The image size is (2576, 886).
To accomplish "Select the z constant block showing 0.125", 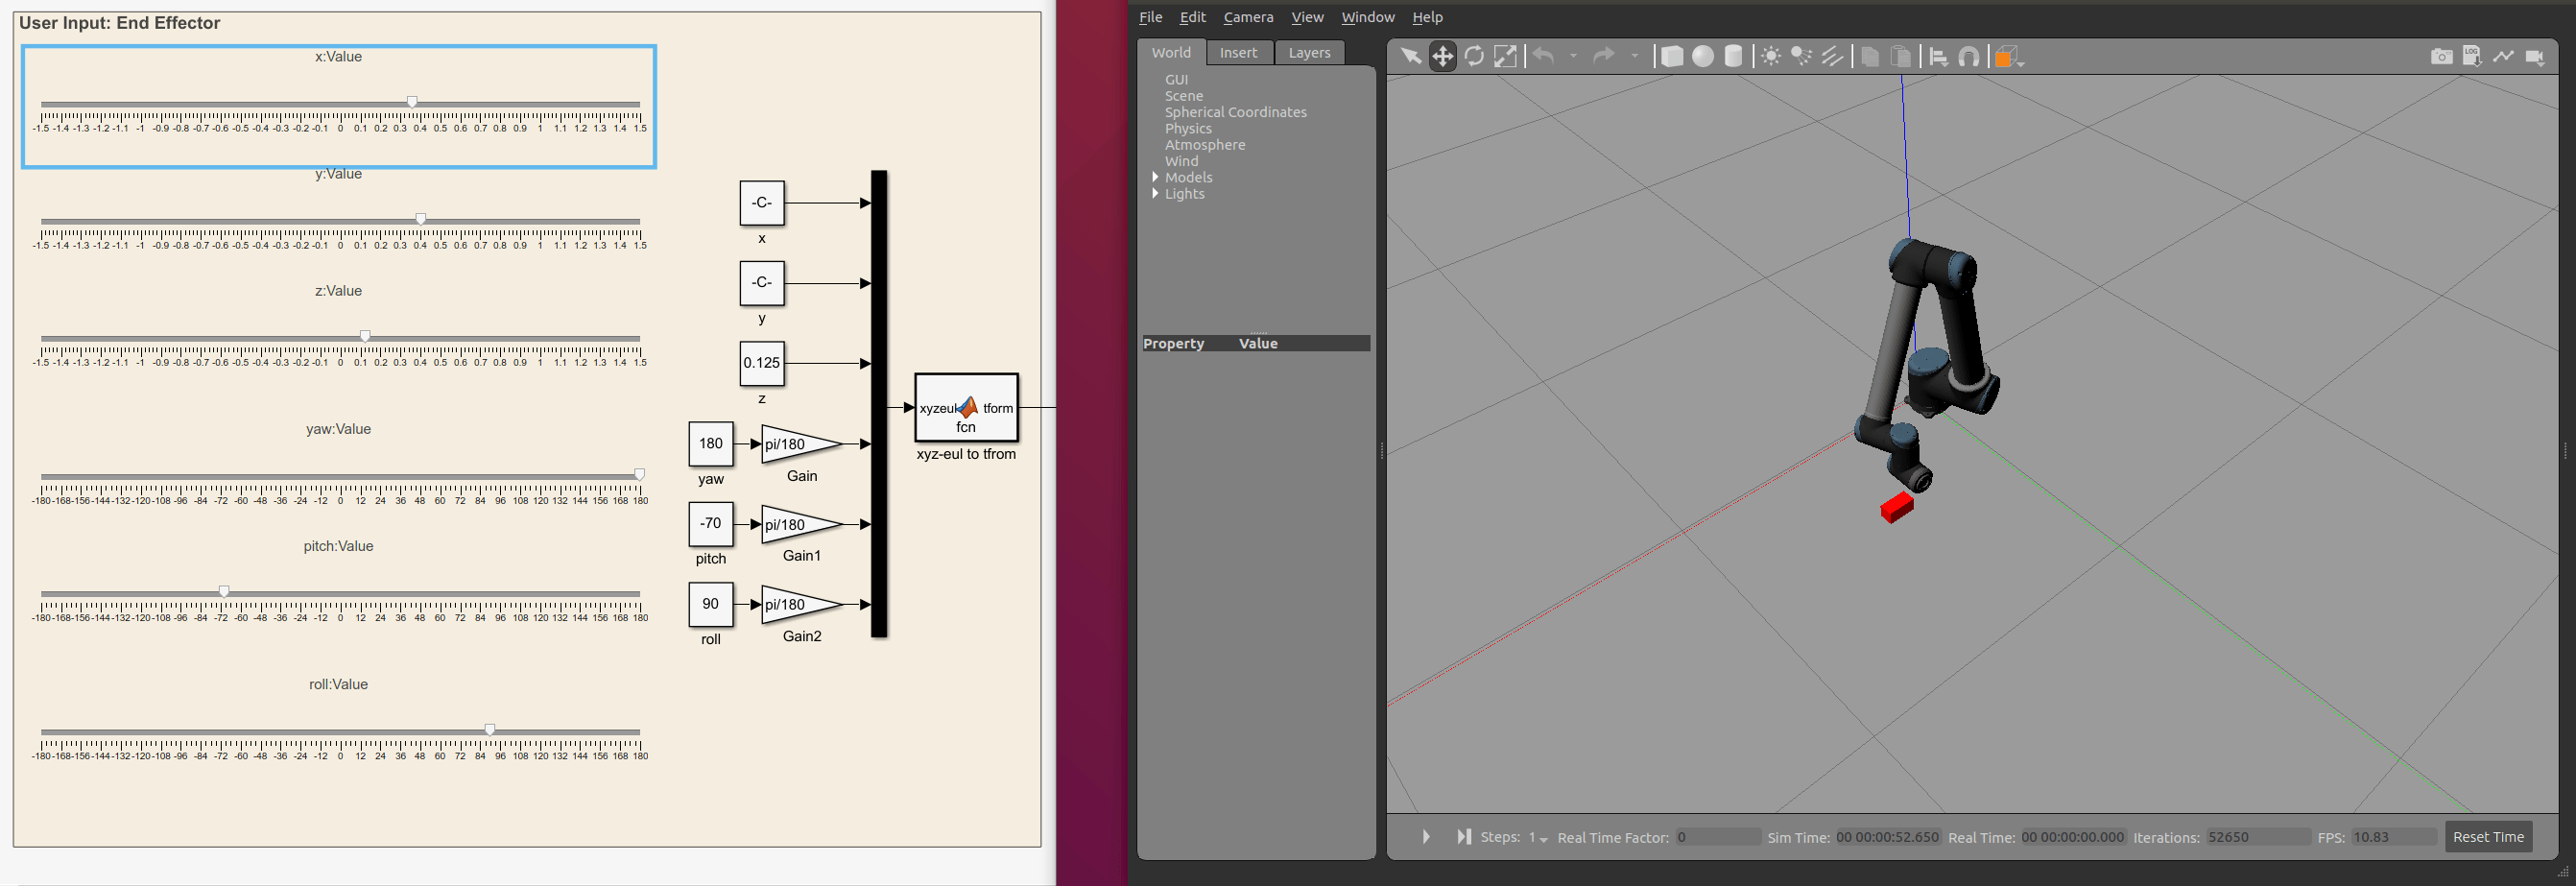I will [x=762, y=363].
